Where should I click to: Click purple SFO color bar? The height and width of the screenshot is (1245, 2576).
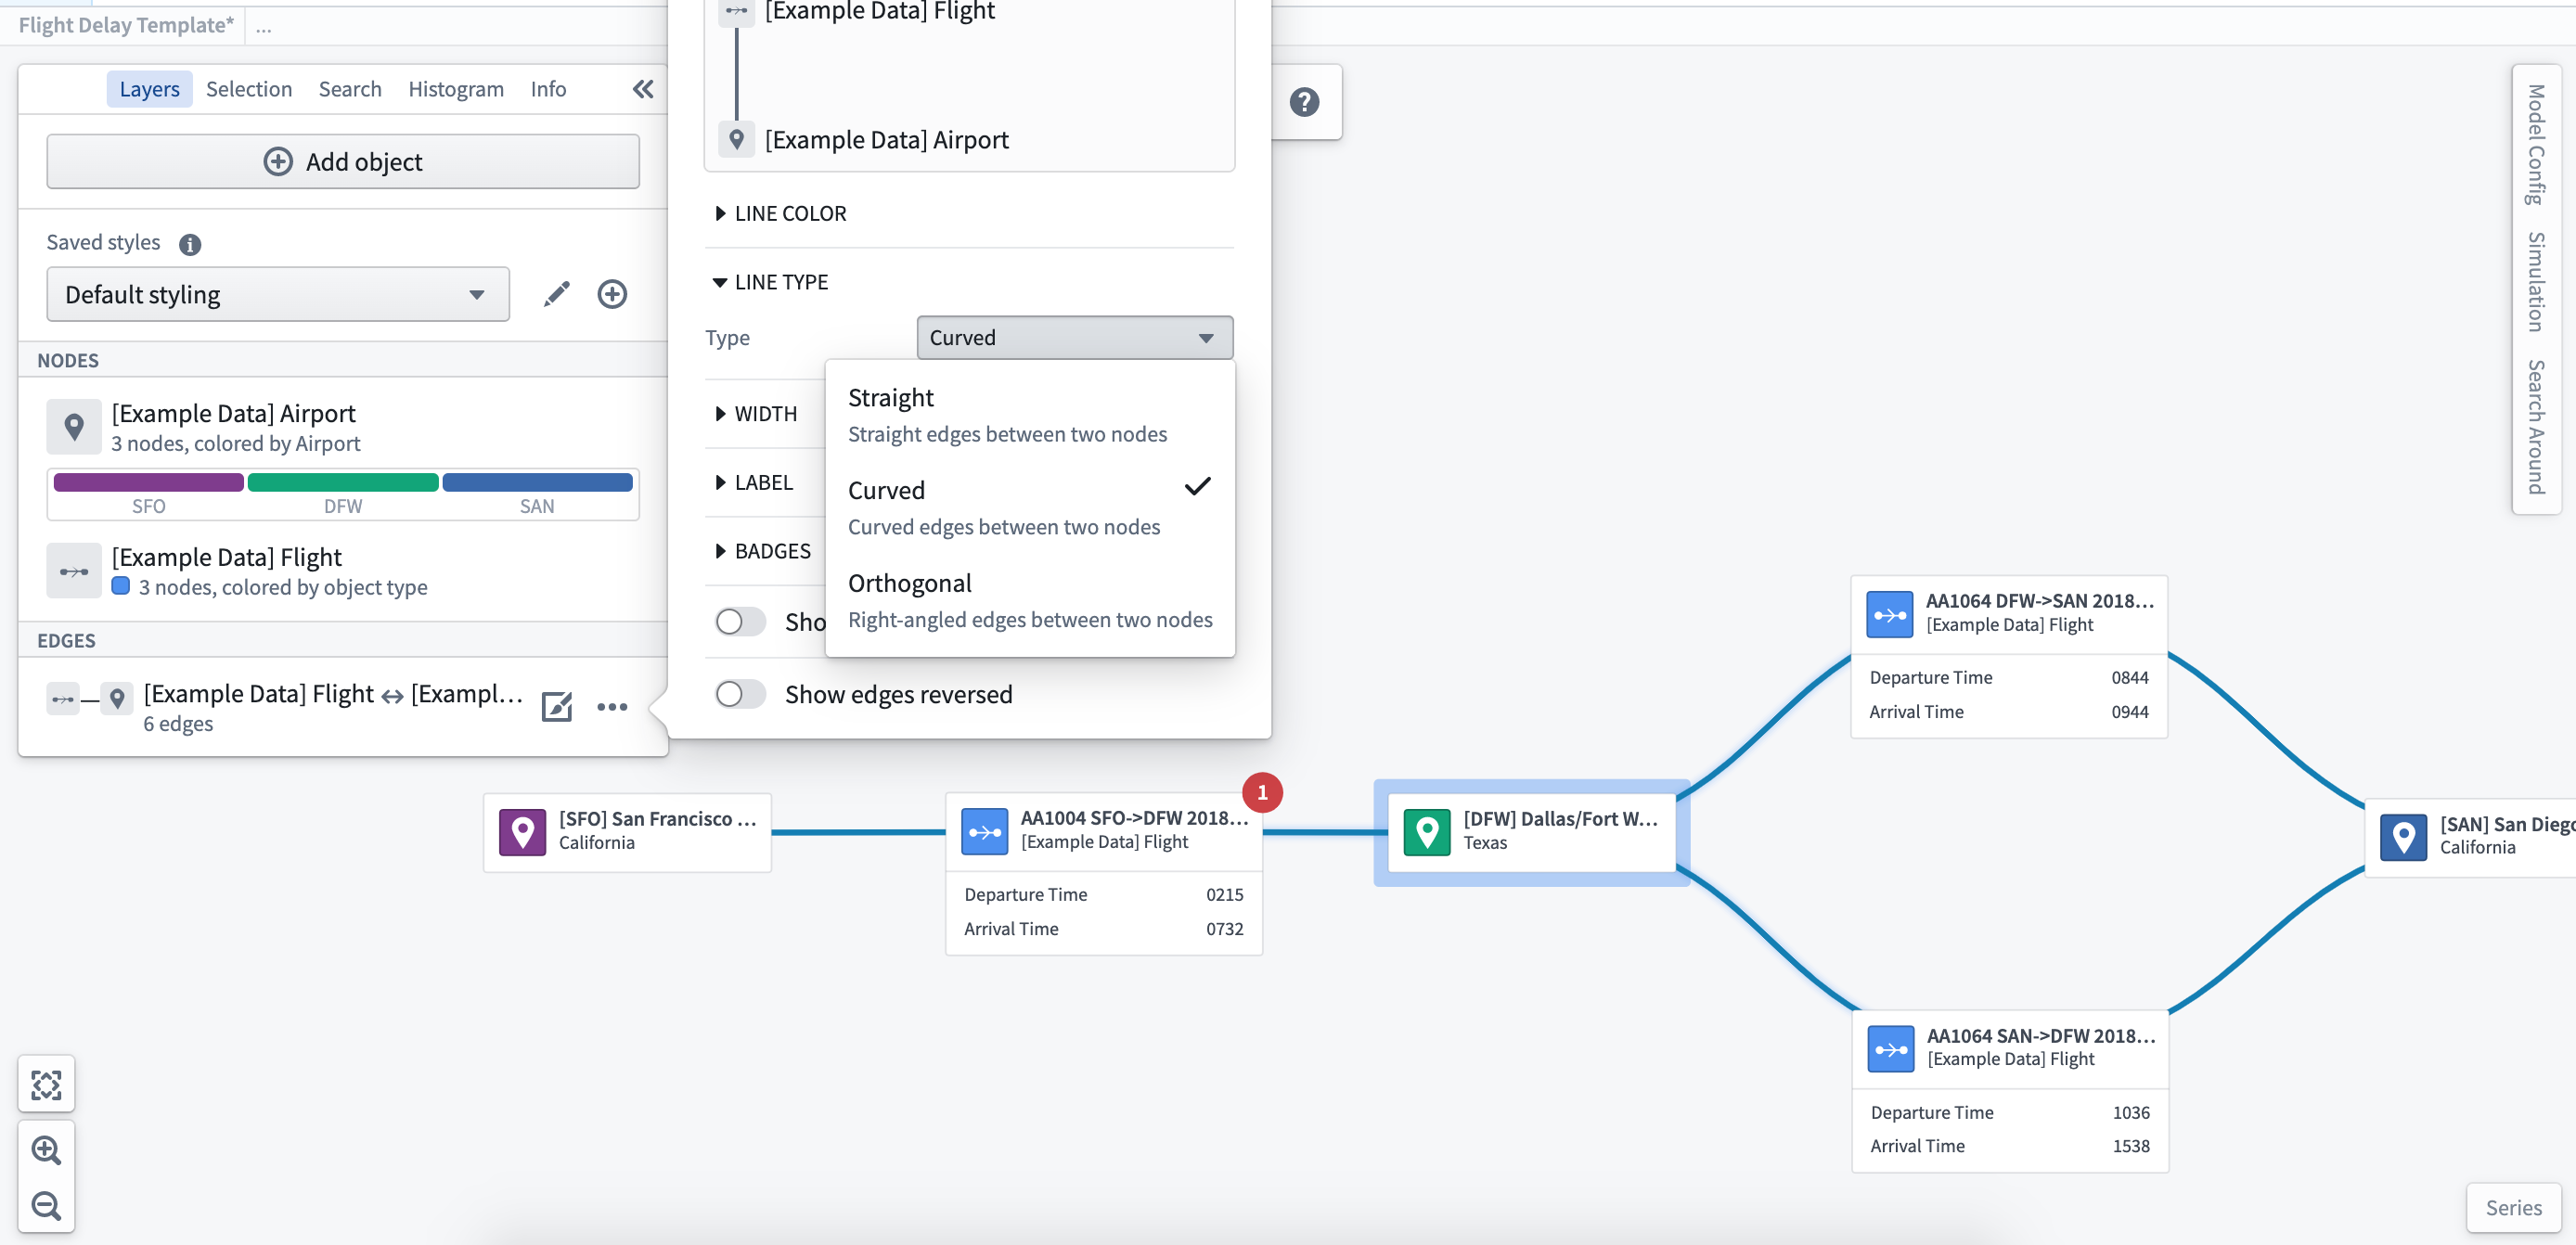148,483
